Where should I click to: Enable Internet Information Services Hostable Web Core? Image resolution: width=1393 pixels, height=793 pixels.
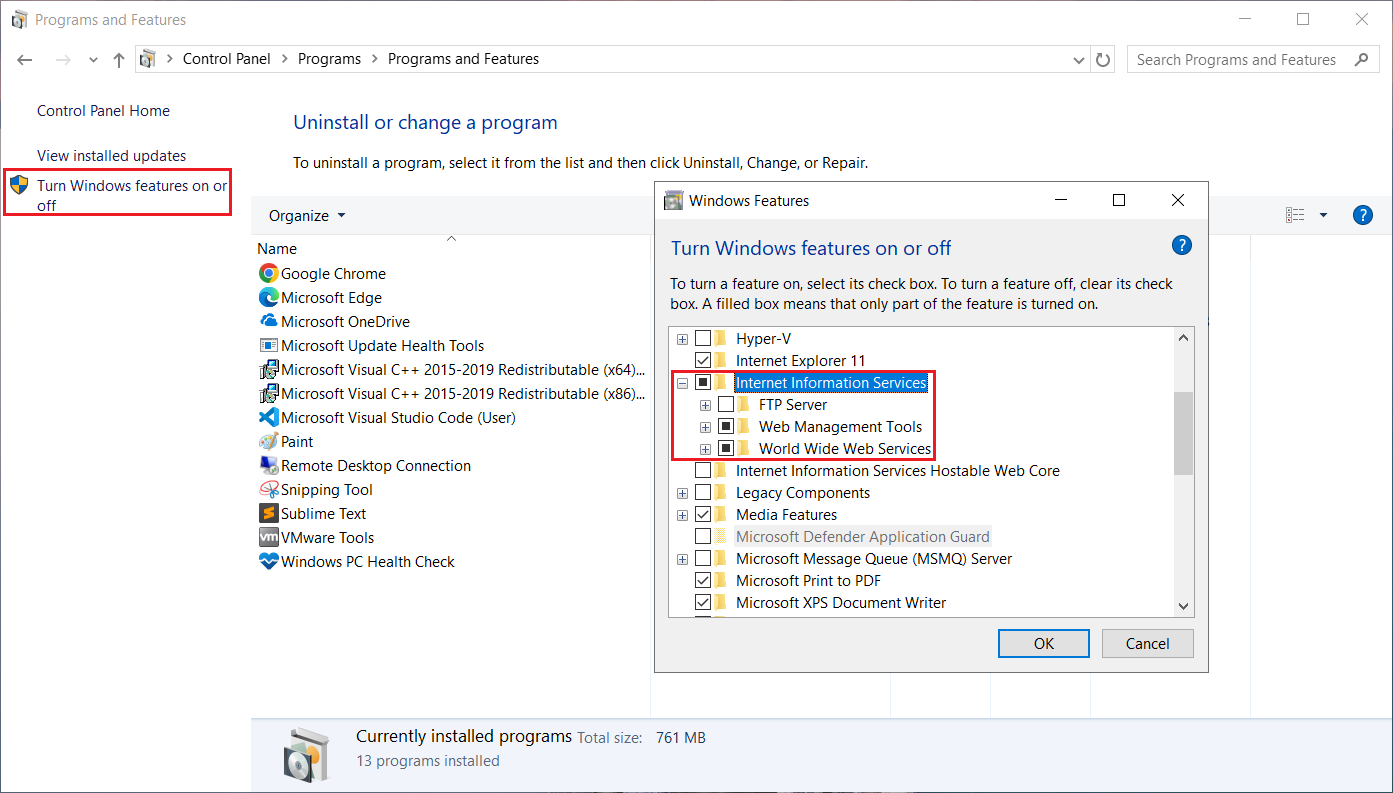[x=702, y=470]
